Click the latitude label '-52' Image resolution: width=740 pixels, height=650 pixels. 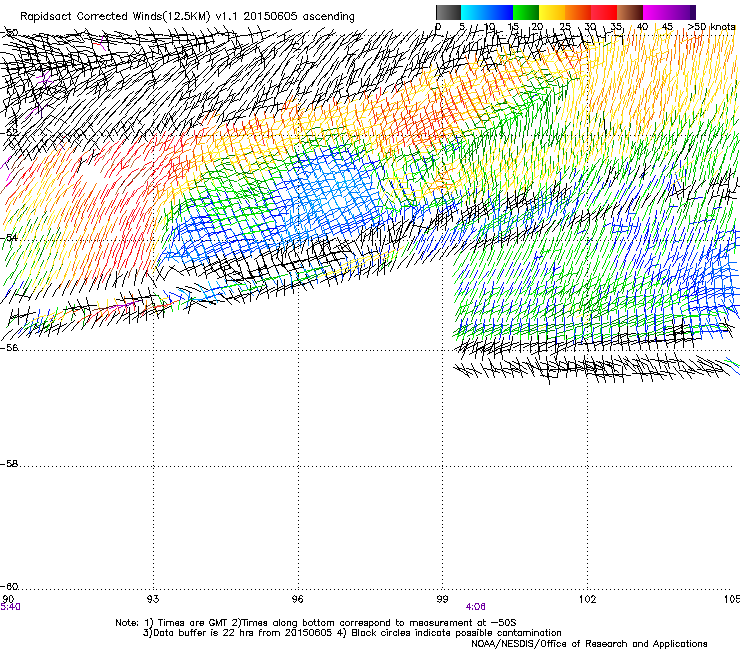click(x=9, y=133)
